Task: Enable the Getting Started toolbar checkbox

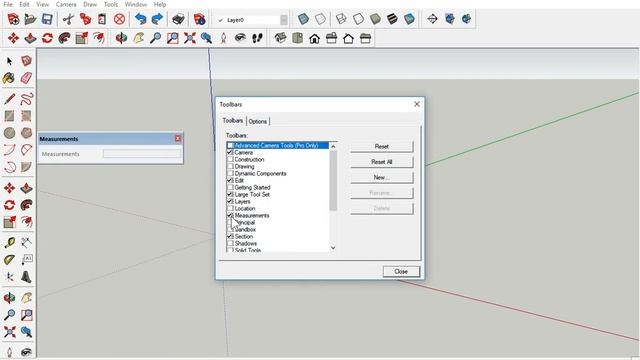Action: tap(230, 187)
